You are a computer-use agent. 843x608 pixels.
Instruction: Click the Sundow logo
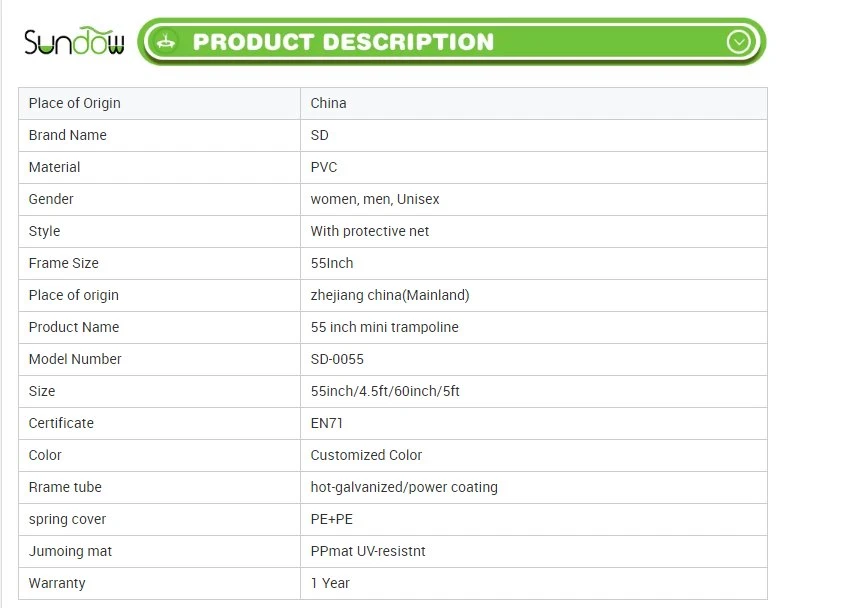(x=74, y=41)
